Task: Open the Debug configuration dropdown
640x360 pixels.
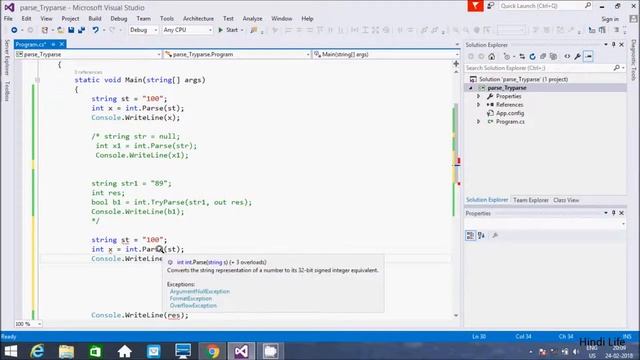Action: (x=143, y=30)
